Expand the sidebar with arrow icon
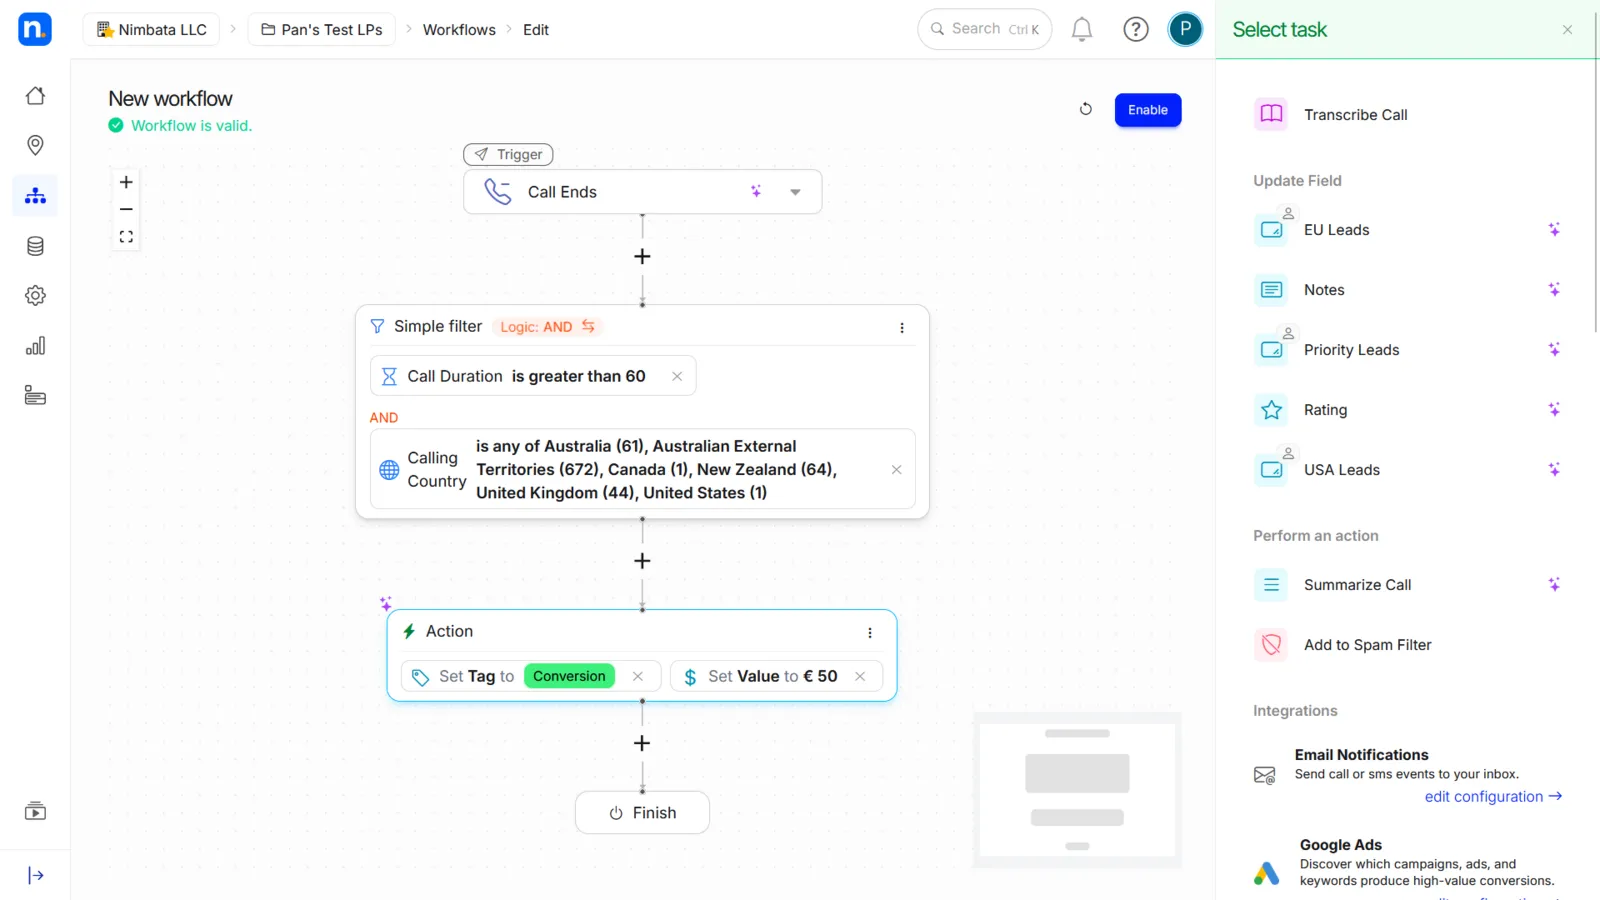The height and width of the screenshot is (900, 1600). tap(35, 876)
